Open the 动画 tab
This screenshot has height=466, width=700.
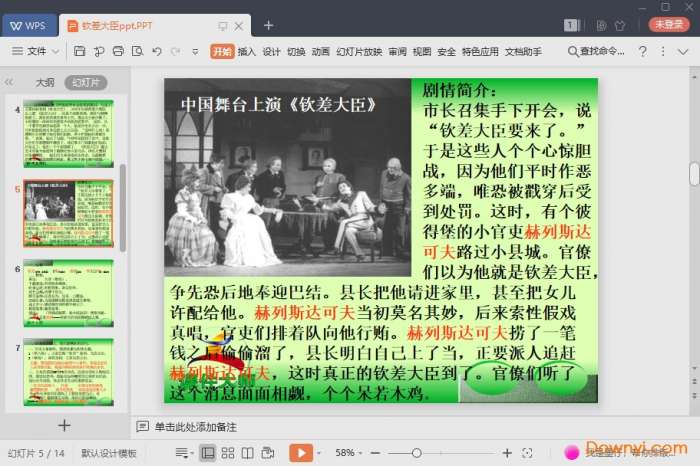(x=321, y=52)
